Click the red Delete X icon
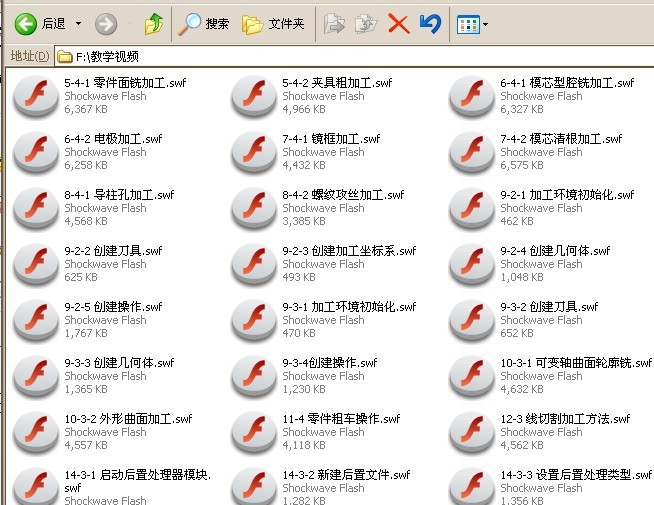The height and width of the screenshot is (505, 654). coord(398,23)
